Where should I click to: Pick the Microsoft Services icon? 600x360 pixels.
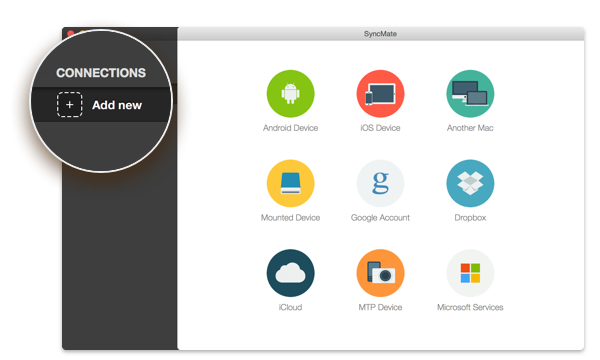coord(470,273)
